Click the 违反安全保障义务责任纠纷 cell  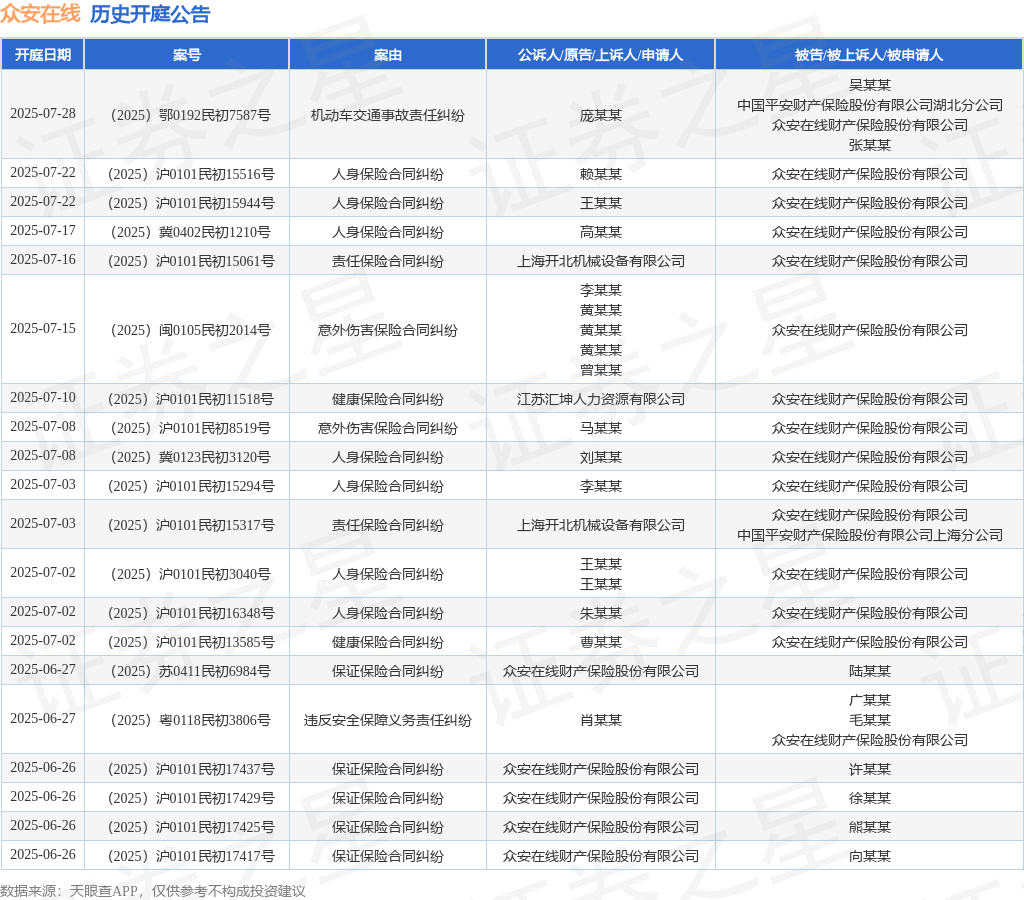click(388, 720)
